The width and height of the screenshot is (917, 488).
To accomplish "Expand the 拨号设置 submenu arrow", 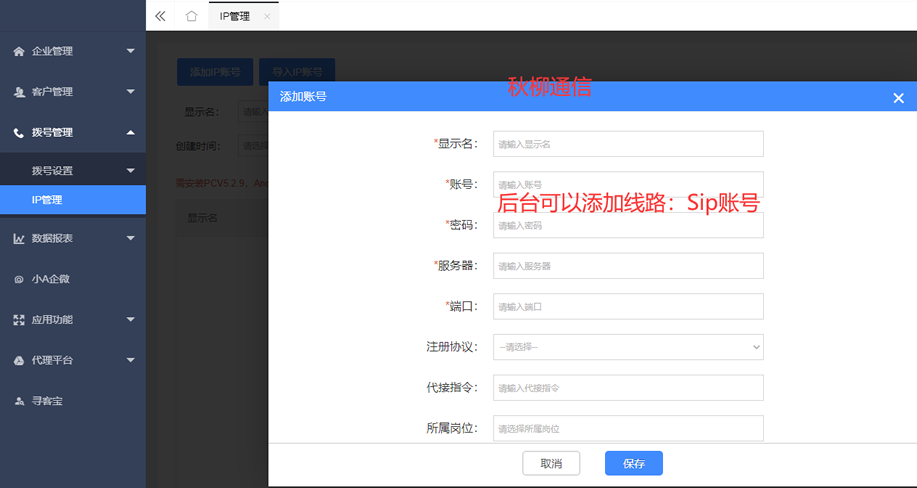I will tap(130, 171).
